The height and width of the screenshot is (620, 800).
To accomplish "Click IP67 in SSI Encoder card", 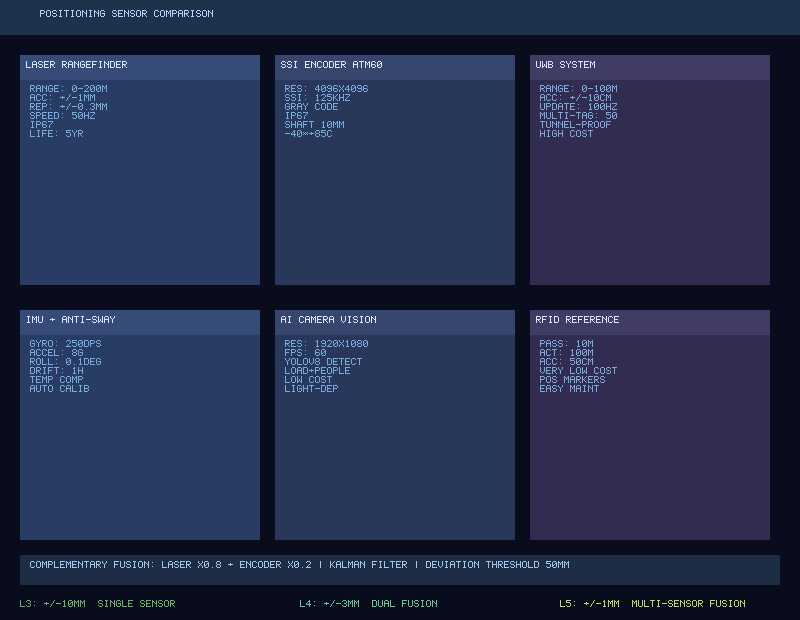I will pos(296,116).
